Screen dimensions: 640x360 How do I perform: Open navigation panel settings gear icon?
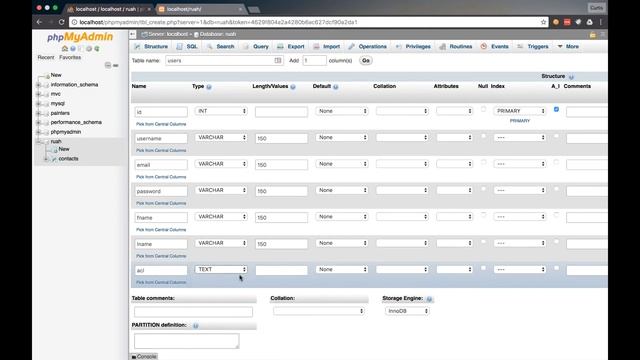[89, 49]
